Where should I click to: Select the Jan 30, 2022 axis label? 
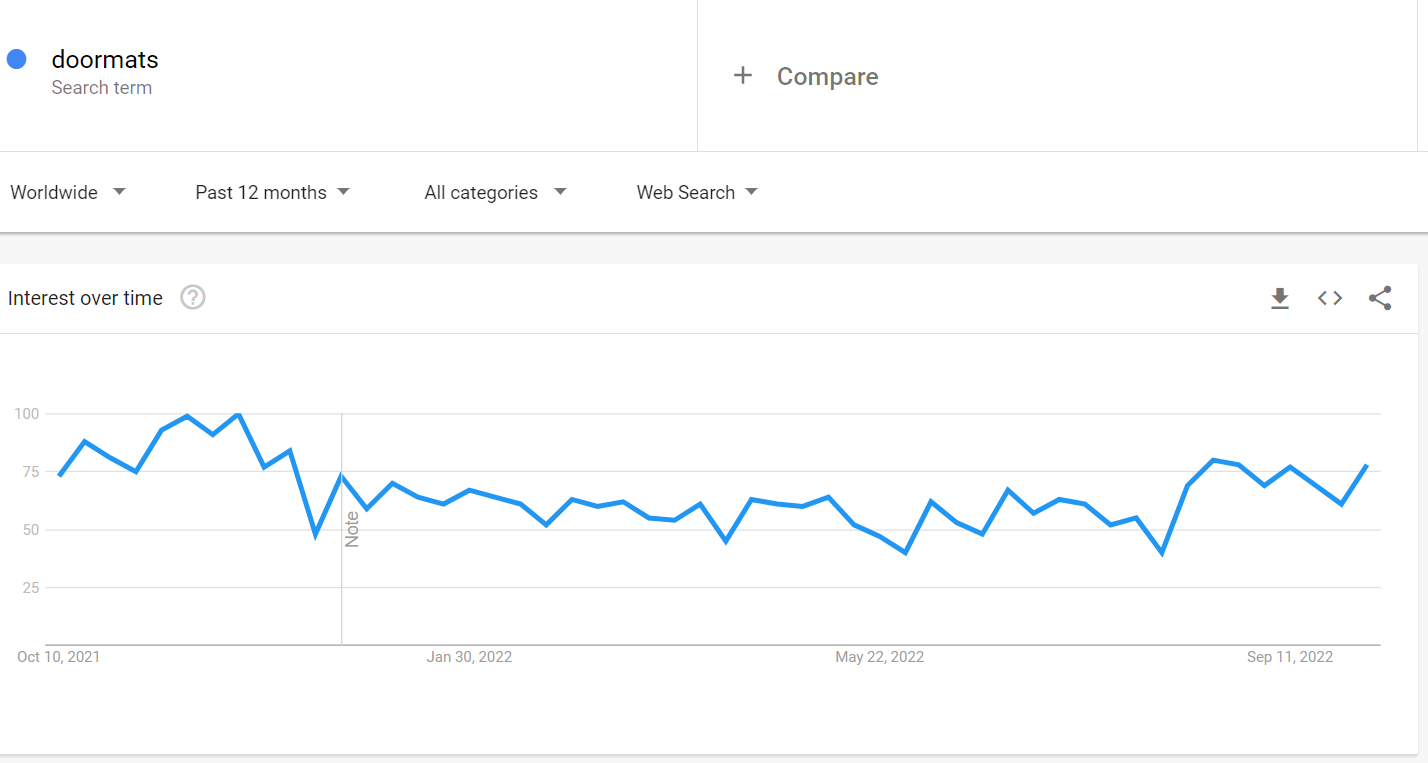pos(469,657)
